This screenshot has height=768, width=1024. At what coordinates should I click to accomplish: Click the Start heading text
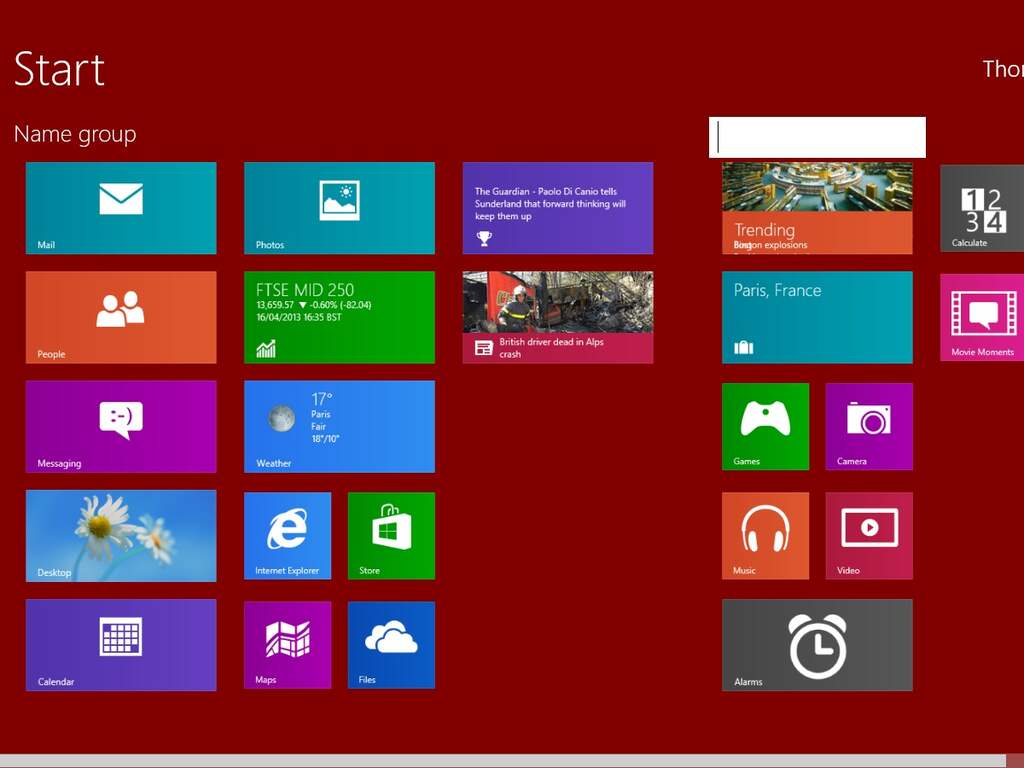[x=59, y=69]
